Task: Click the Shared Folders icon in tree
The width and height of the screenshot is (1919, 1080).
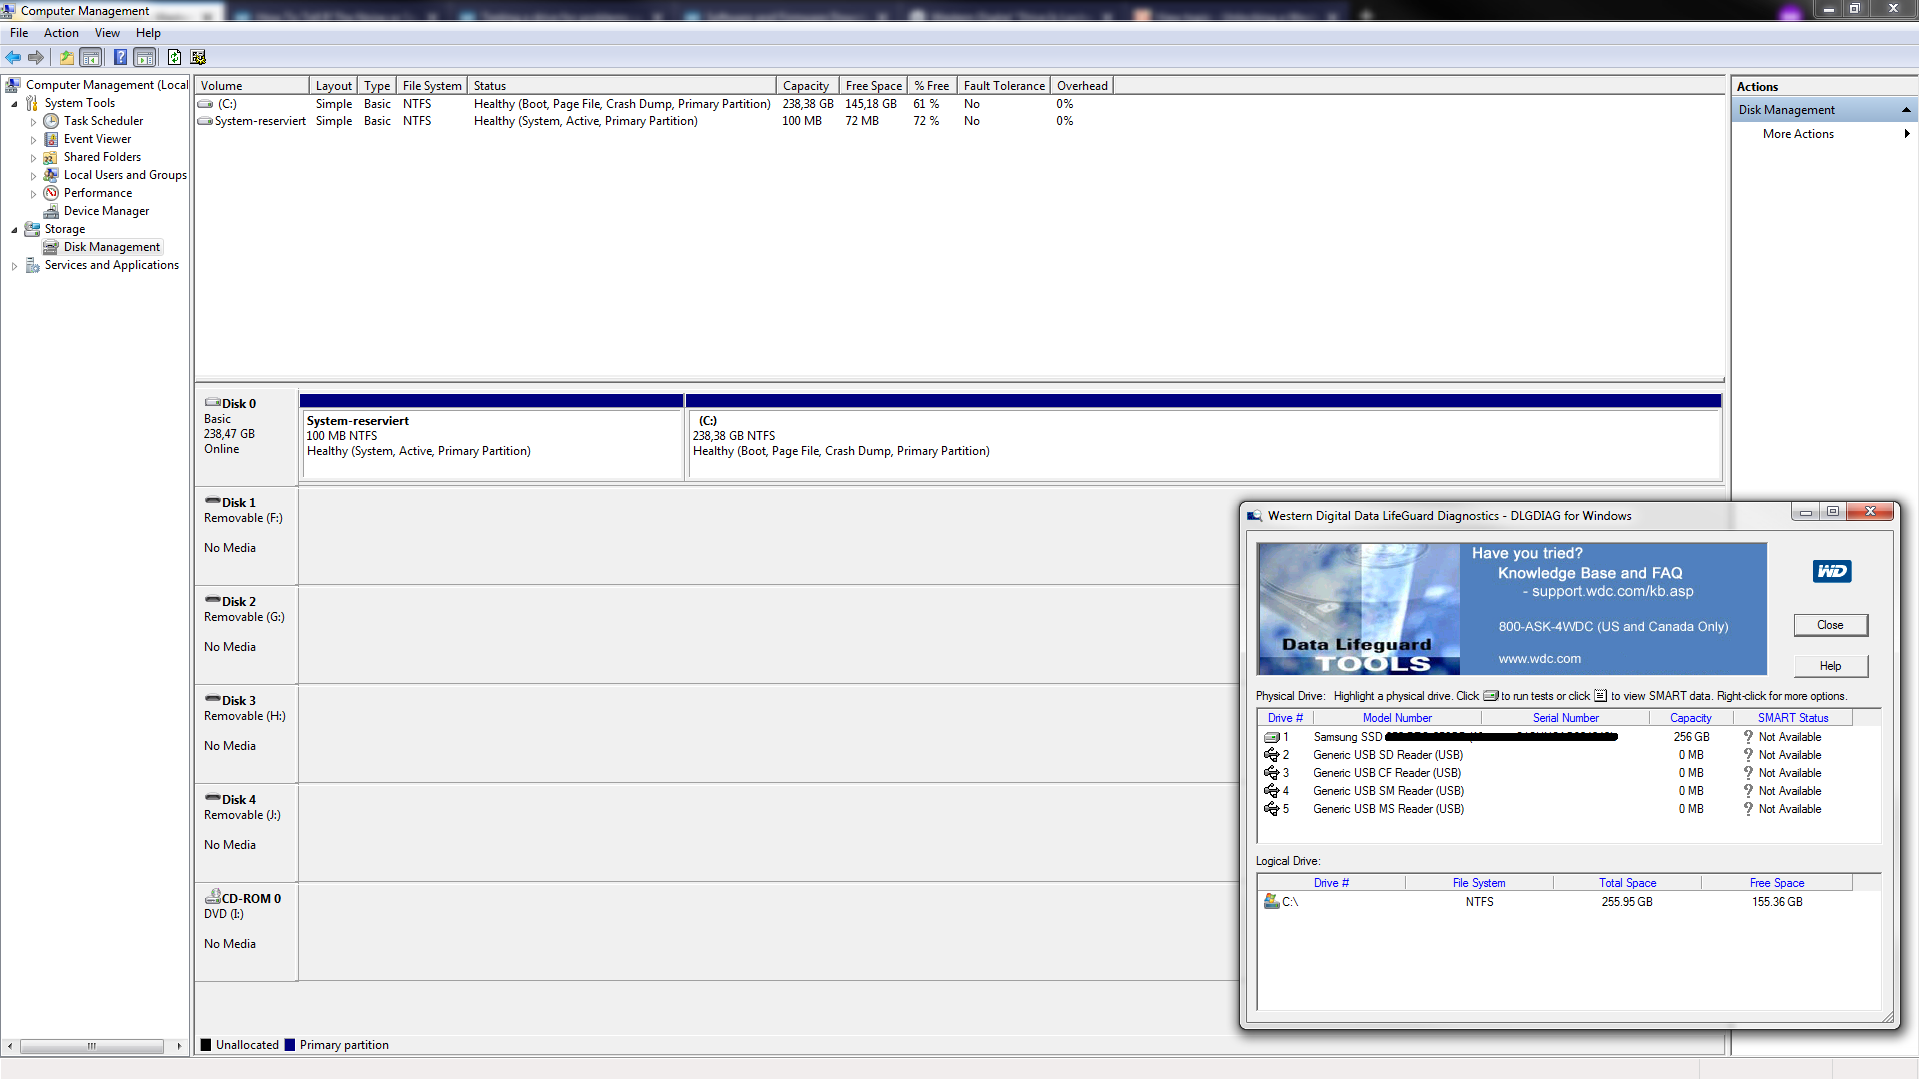Action: coord(51,157)
